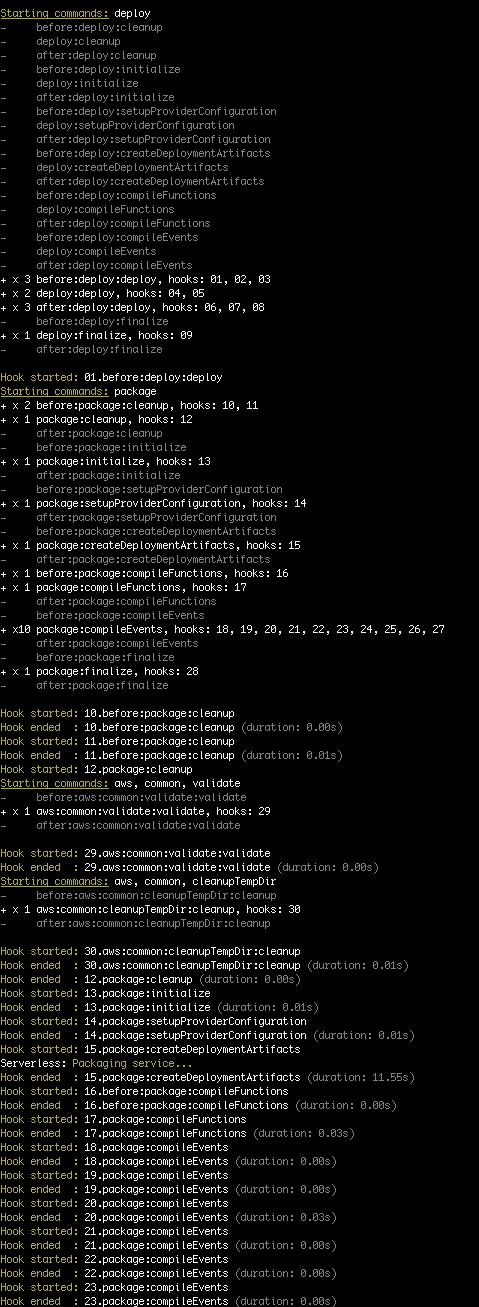Click 'Hook started: 01.before:deploy:deploy' line
Viewport: 479px width, 1307px height.
pyautogui.click(x=111, y=377)
